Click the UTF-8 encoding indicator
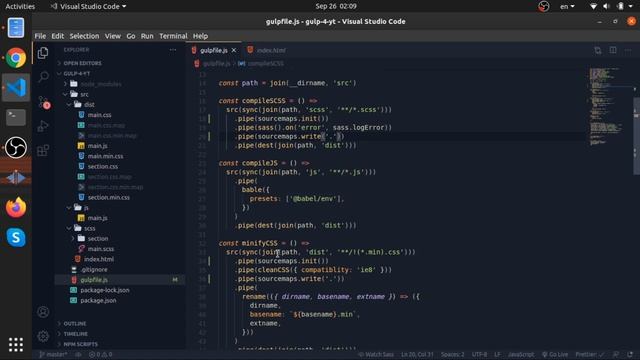The width and height of the screenshot is (640, 360). [479, 354]
